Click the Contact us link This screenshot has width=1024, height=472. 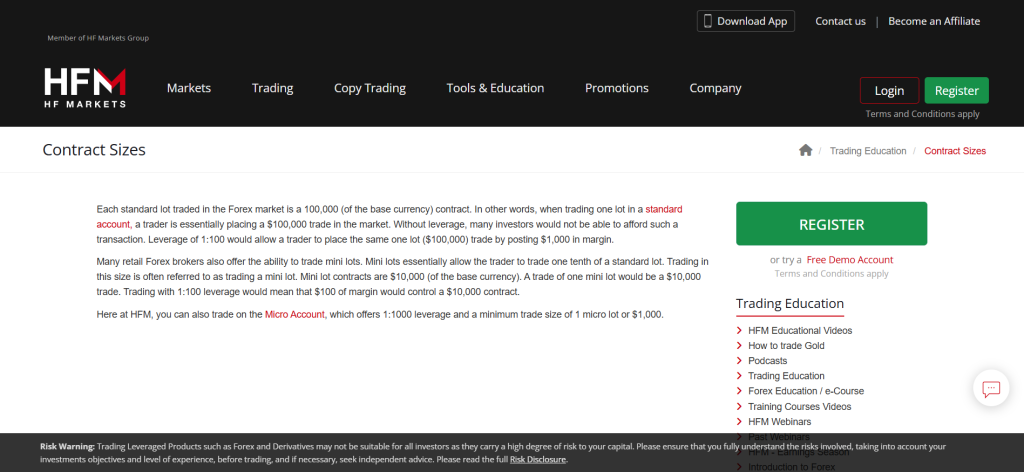point(840,21)
